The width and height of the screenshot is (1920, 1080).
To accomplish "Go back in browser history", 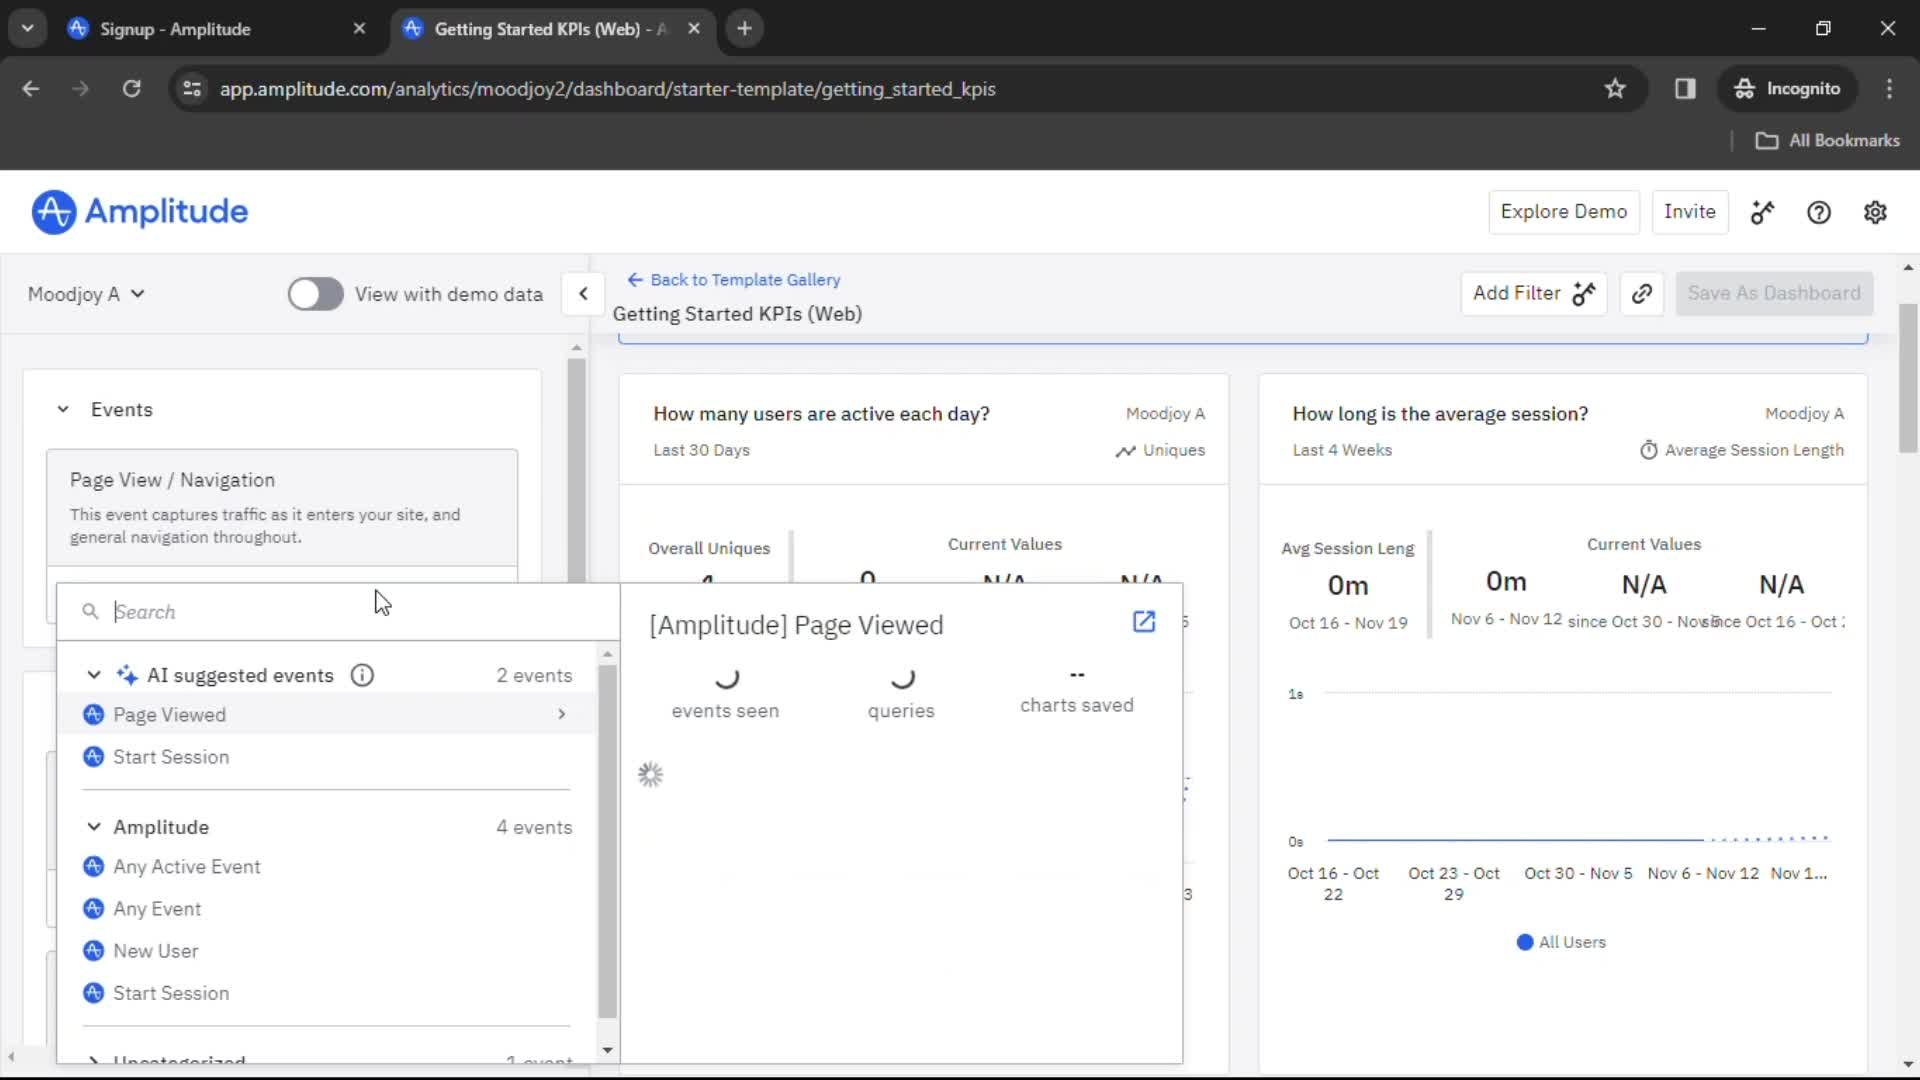I will click(31, 89).
